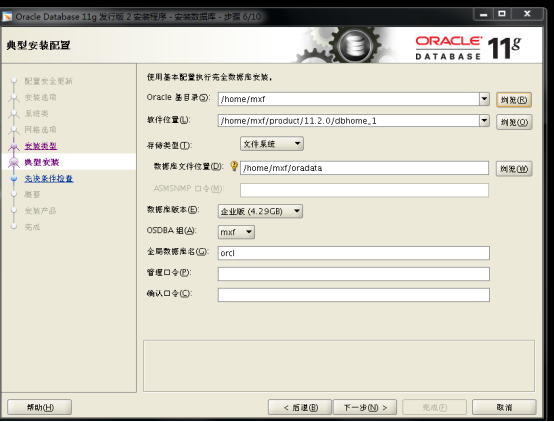The width and height of the screenshot is (554, 422).
Task: Cancel installation with the 取消 button
Action: (x=504, y=407)
